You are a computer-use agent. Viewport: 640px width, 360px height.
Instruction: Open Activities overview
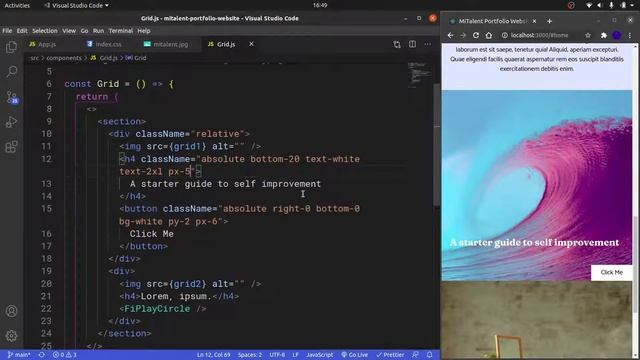[17, 5]
